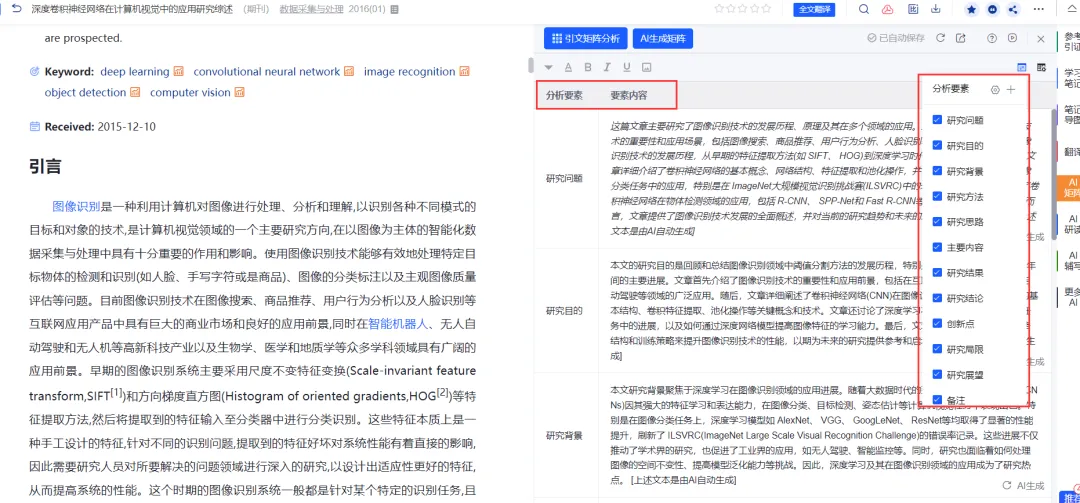This screenshot has height=503, width=1080.
Task: Click the play tutorial video icon
Action: pyautogui.click(x=1012, y=39)
